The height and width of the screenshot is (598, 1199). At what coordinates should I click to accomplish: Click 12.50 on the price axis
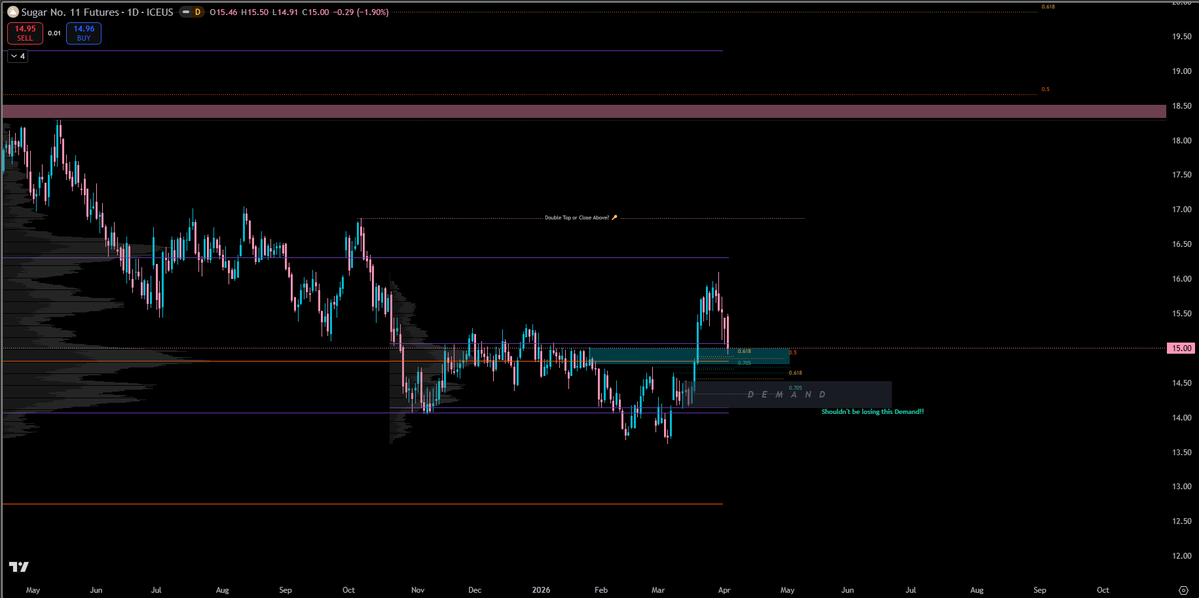click(1182, 521)
